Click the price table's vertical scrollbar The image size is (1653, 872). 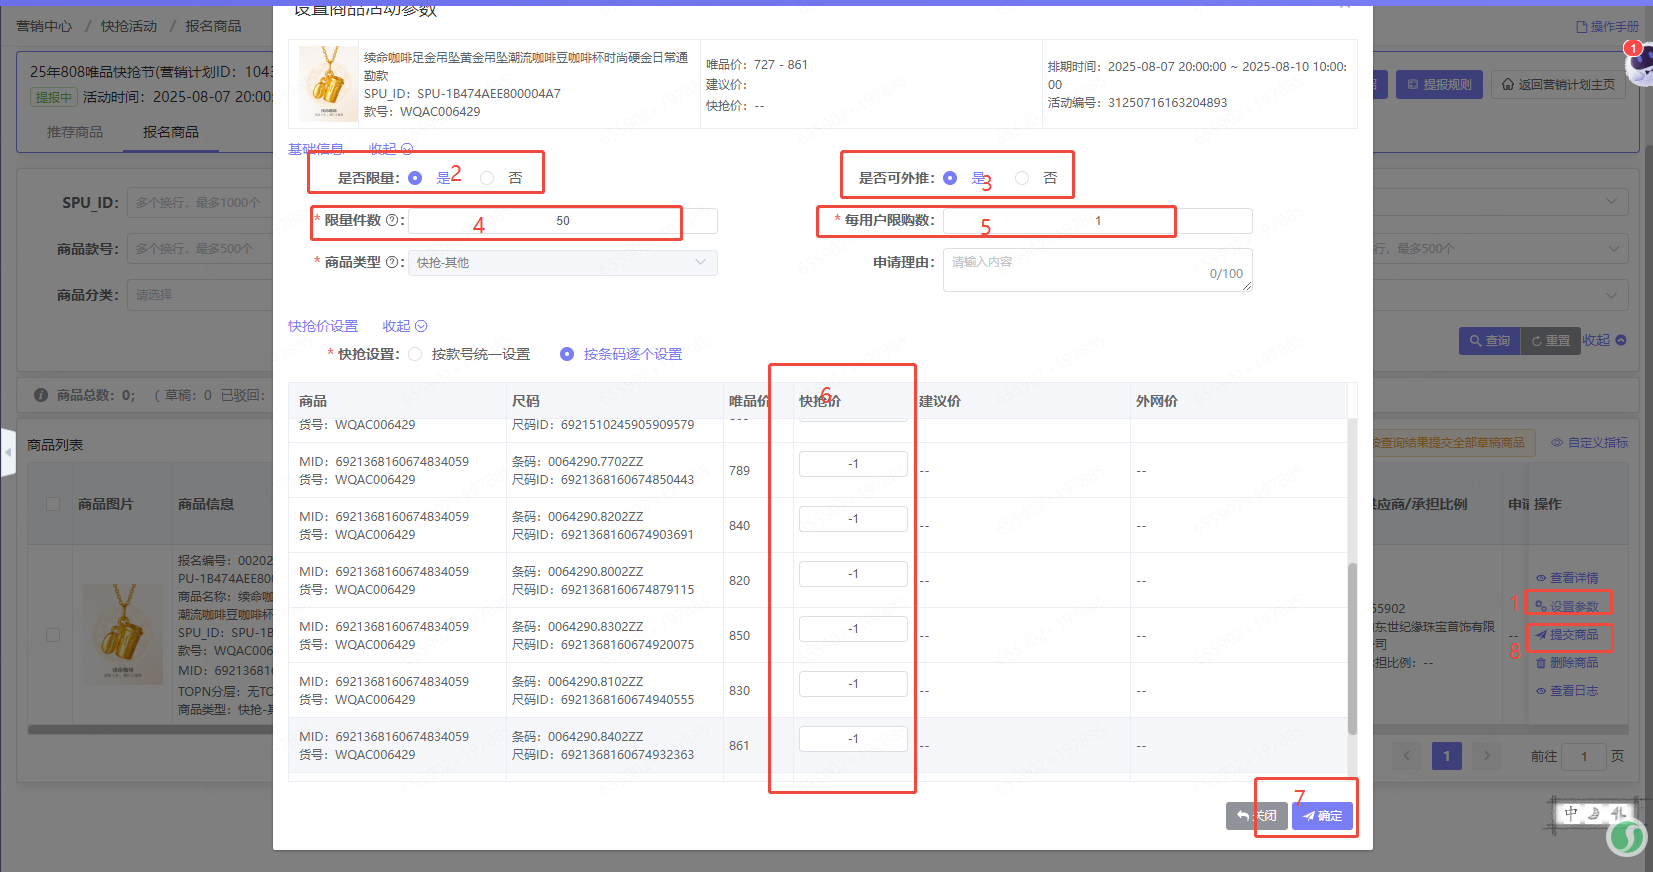[x=1352, y=650]
